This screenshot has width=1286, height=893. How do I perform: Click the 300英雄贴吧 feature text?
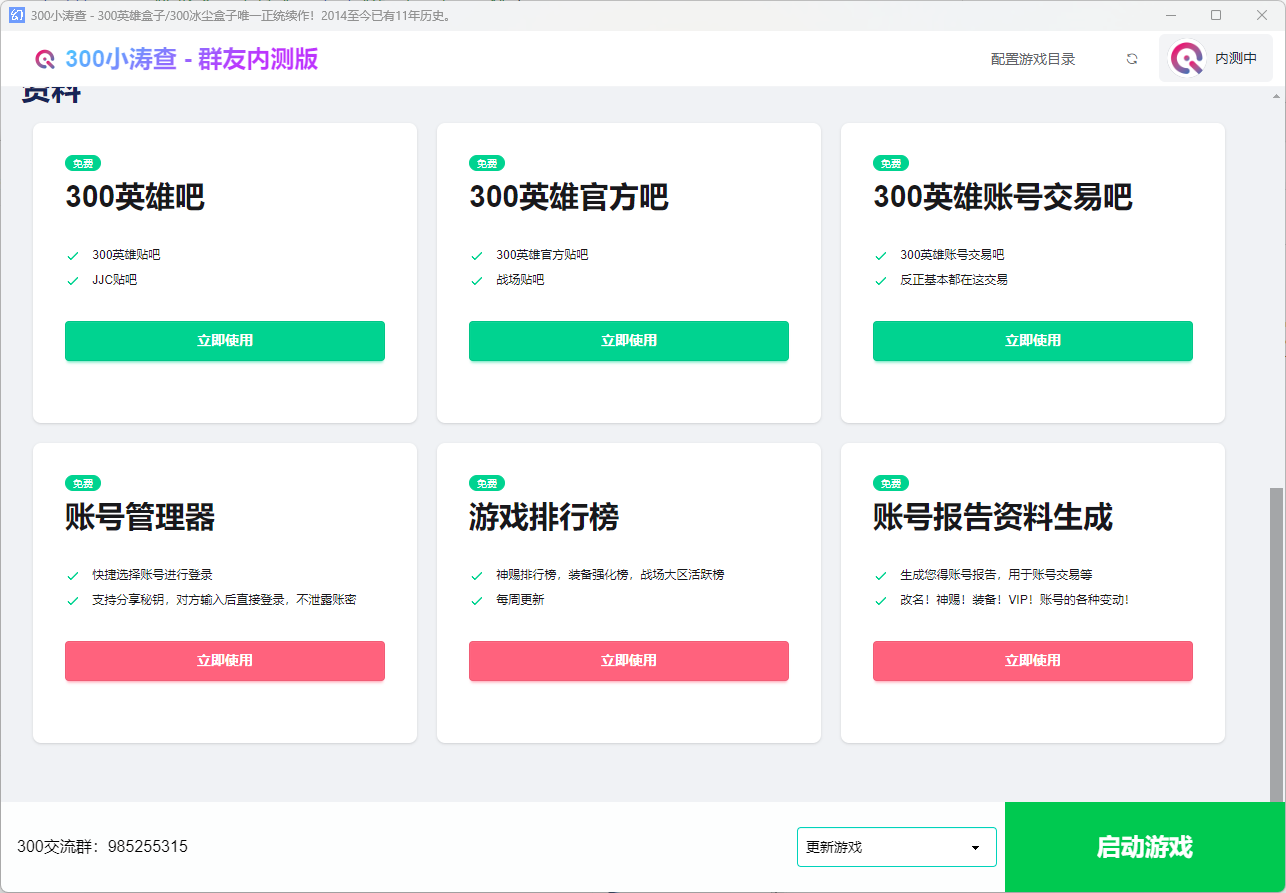coord(126,255)
